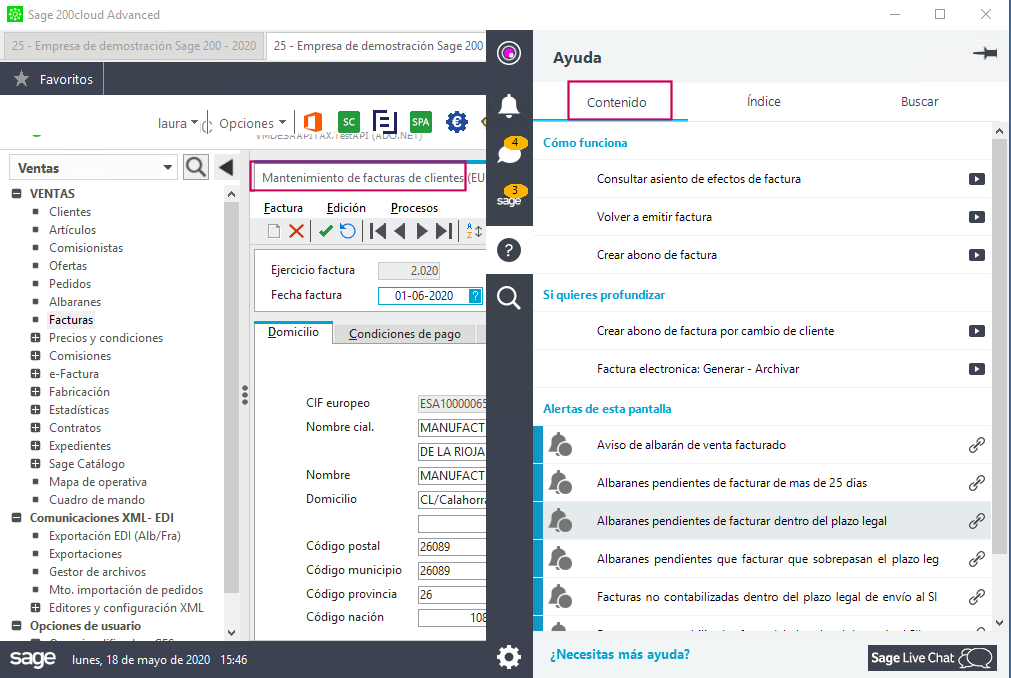Open chat messages icon with badge 4
Viewport: 1011px width, 678px height.
511,150
